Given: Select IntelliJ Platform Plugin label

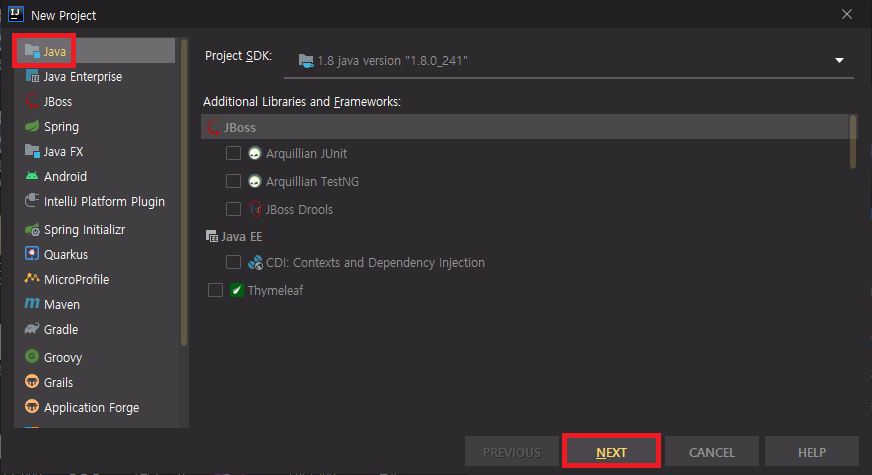Looking at the screenshot, I should [105, 201].
